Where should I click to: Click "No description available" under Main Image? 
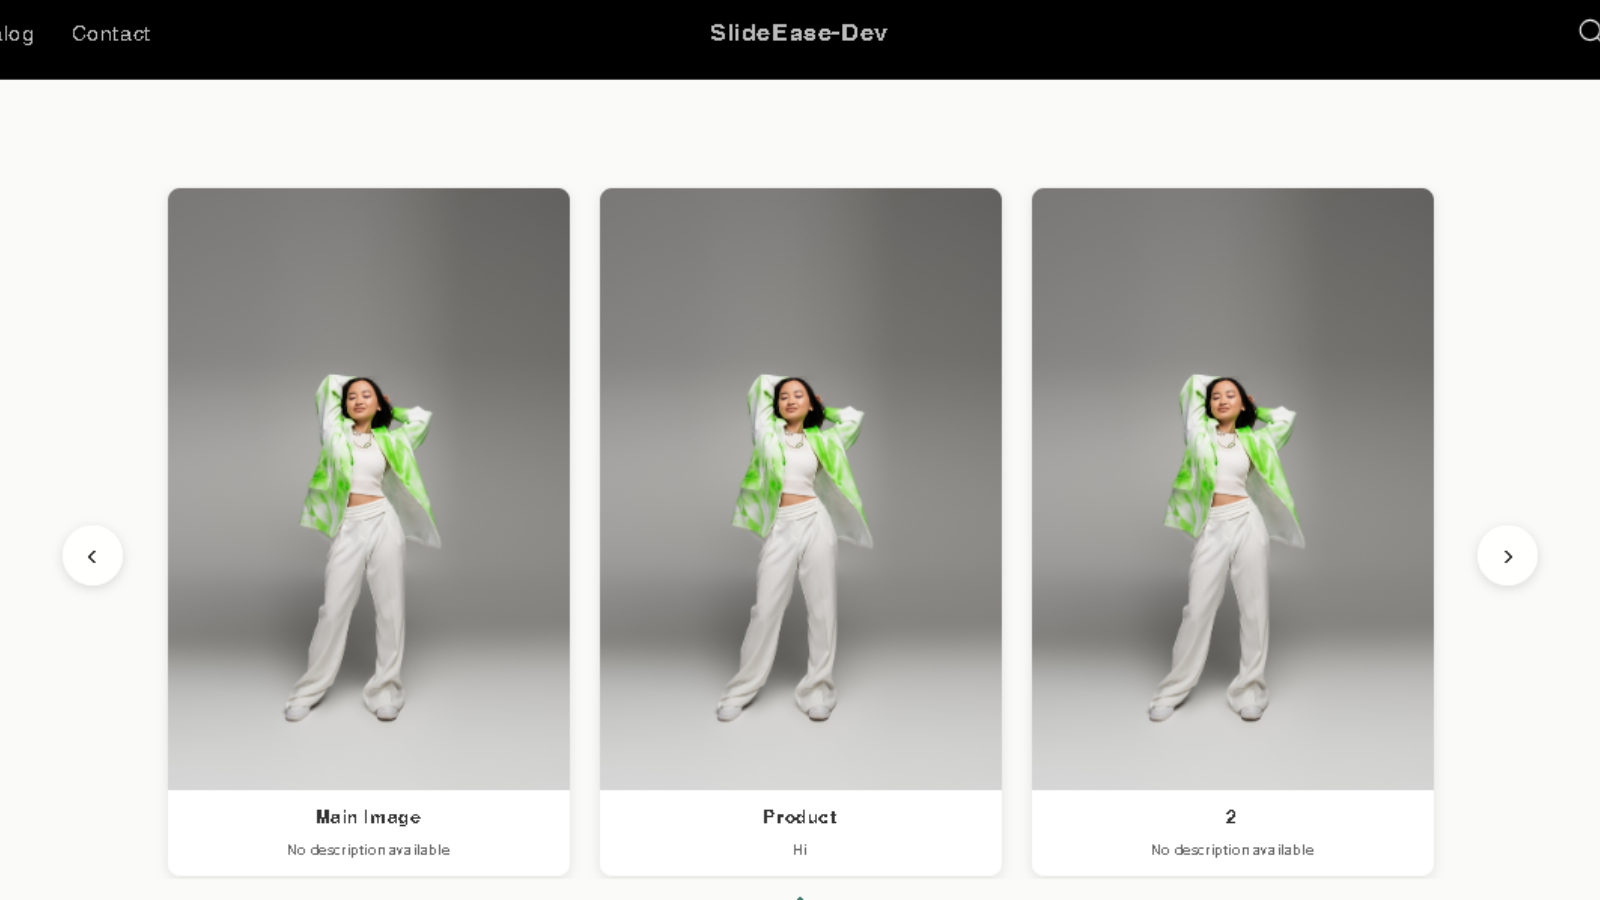368,850
